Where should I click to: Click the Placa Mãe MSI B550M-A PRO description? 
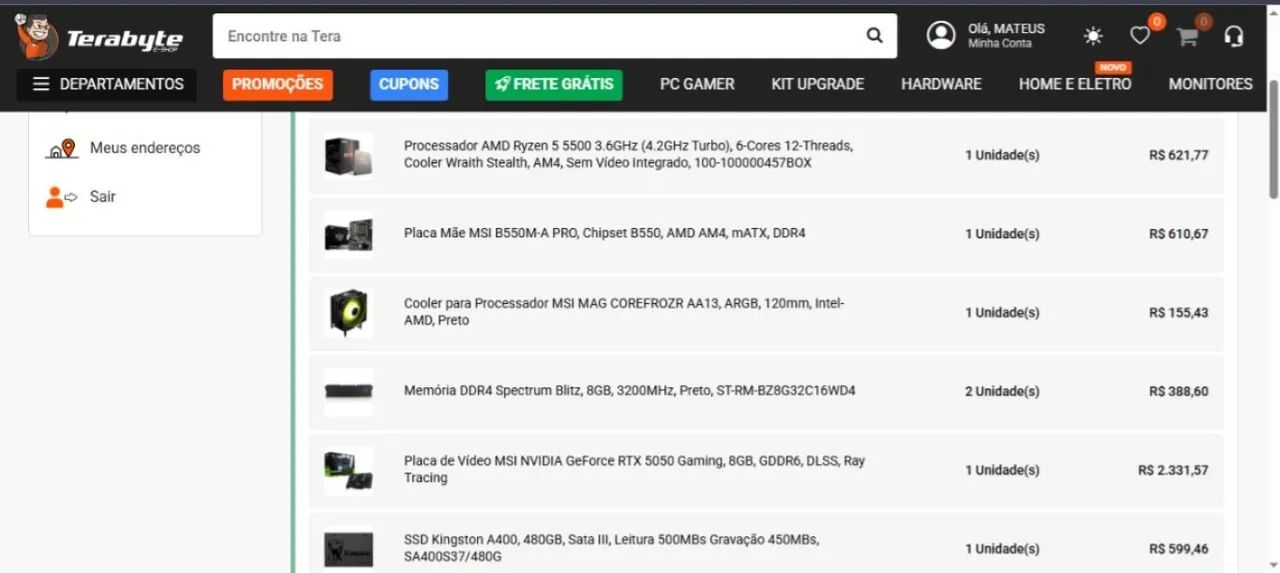coord(604,233)
